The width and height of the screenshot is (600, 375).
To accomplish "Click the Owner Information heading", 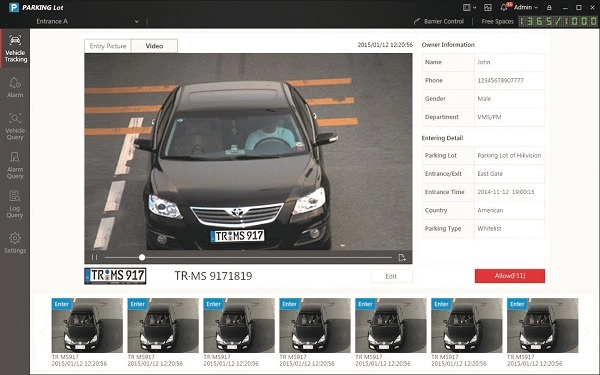I will [x=448, y=45].
